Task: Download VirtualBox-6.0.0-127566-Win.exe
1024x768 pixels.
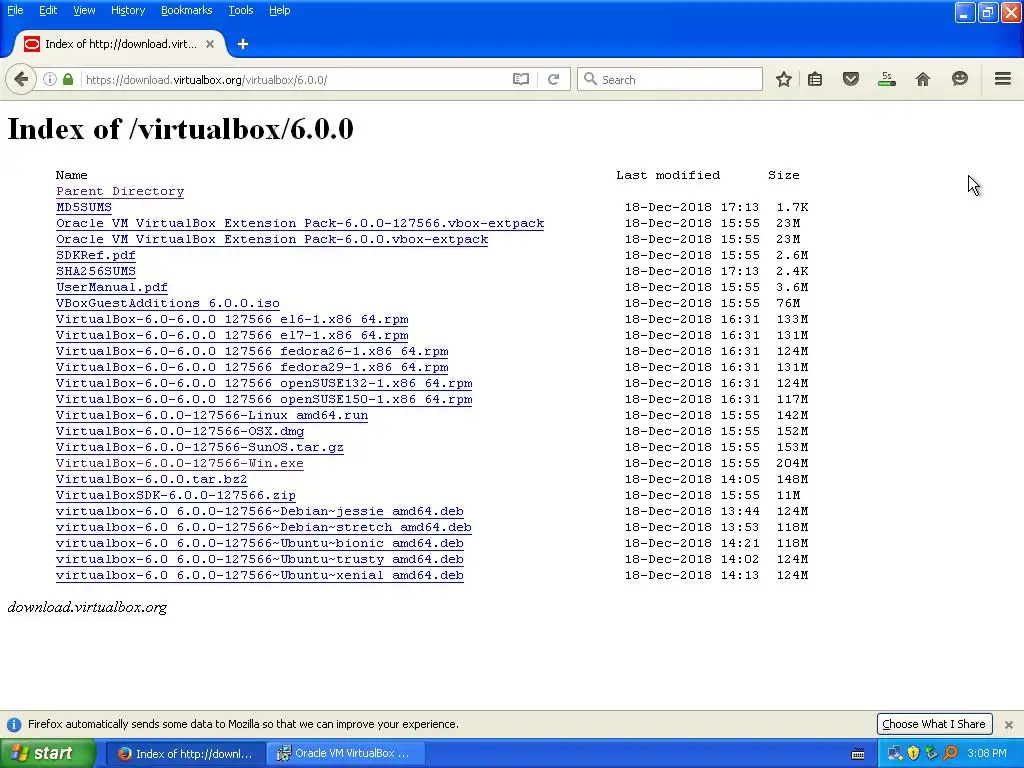Action: tap(180, 463)
